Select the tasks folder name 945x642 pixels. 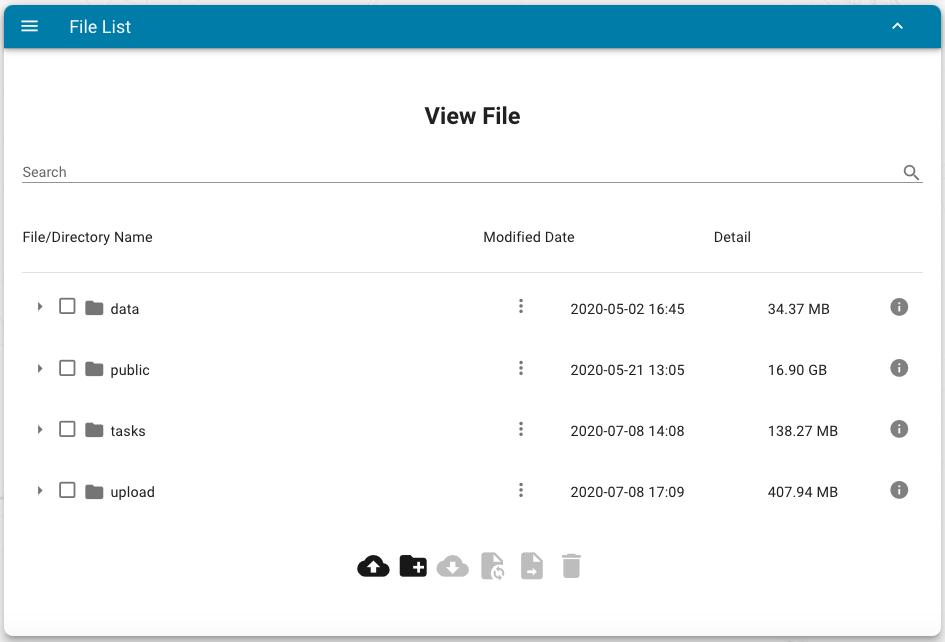[128, 431]
